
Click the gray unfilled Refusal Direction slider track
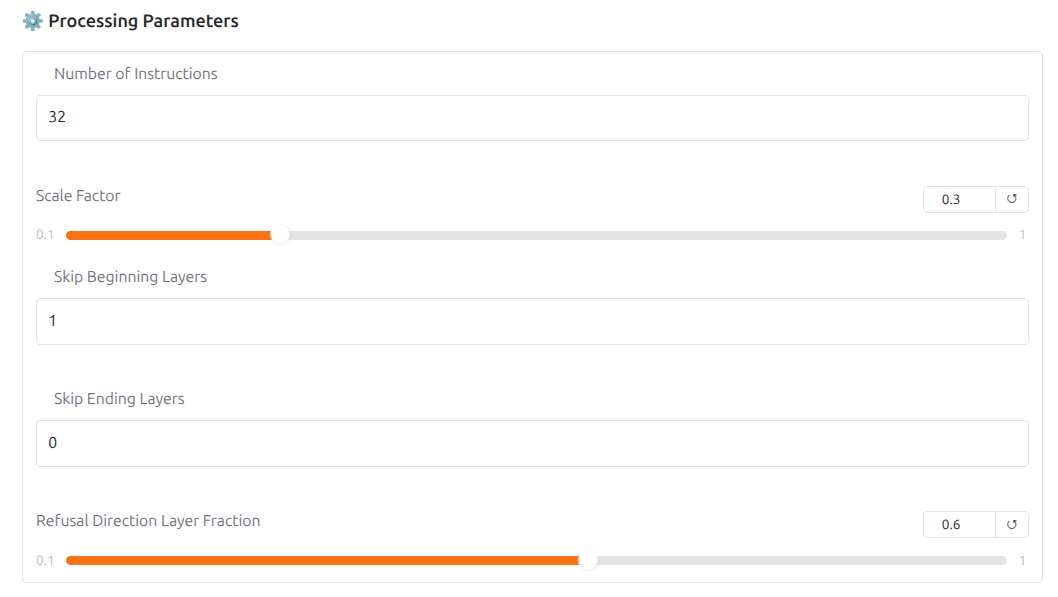click(x=800, y=560)
